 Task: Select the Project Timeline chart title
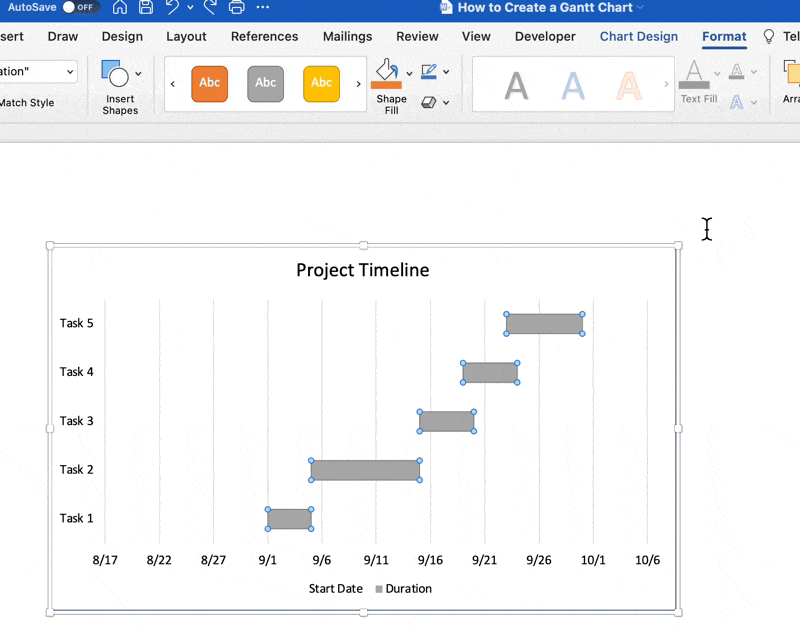pos(363,270)
